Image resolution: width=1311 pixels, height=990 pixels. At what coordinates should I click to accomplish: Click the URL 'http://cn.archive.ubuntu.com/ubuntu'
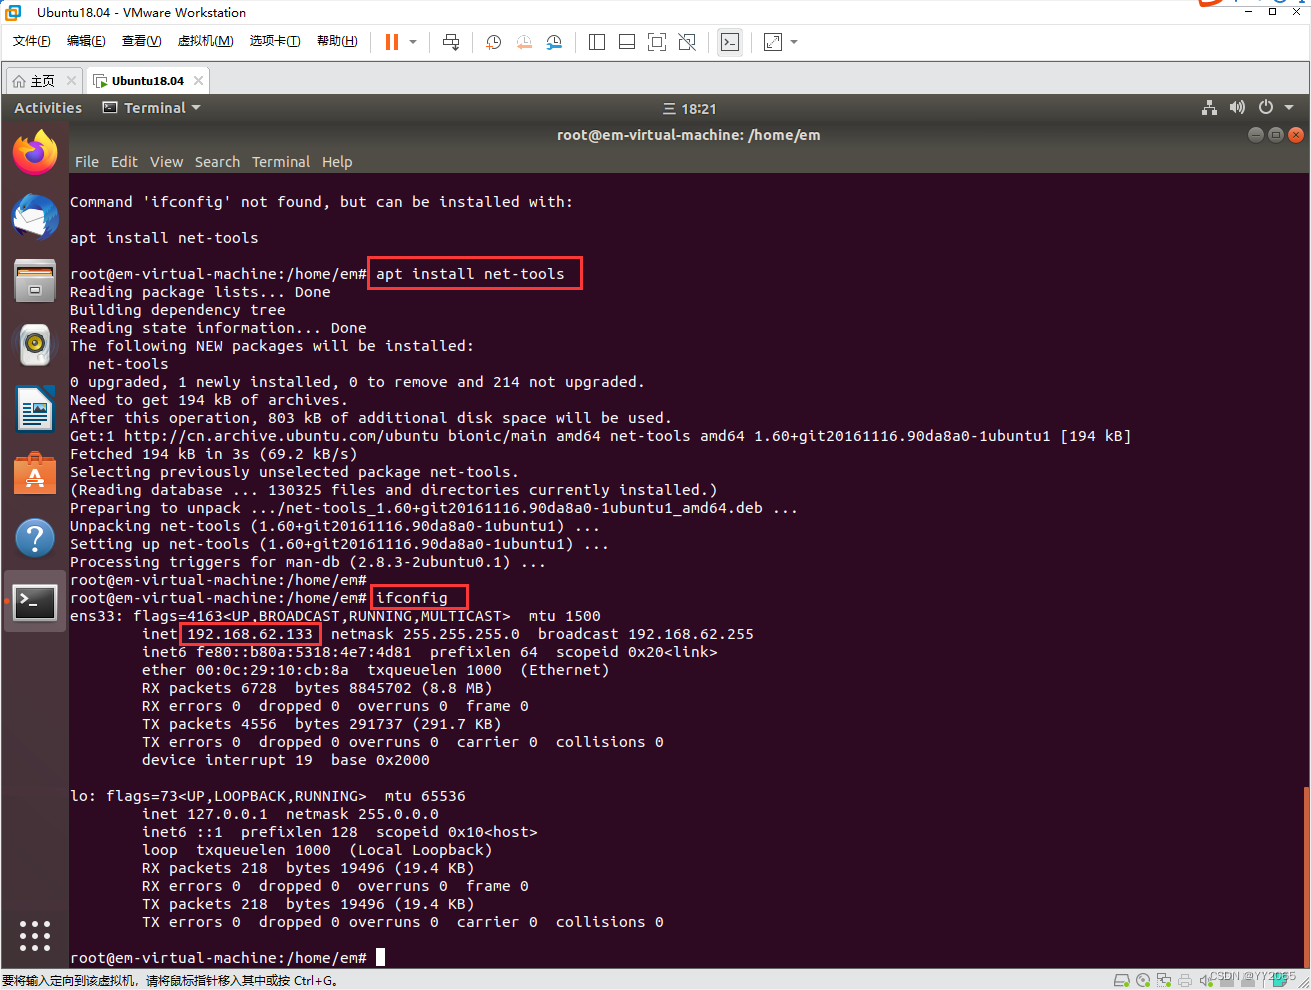(281, 436)
